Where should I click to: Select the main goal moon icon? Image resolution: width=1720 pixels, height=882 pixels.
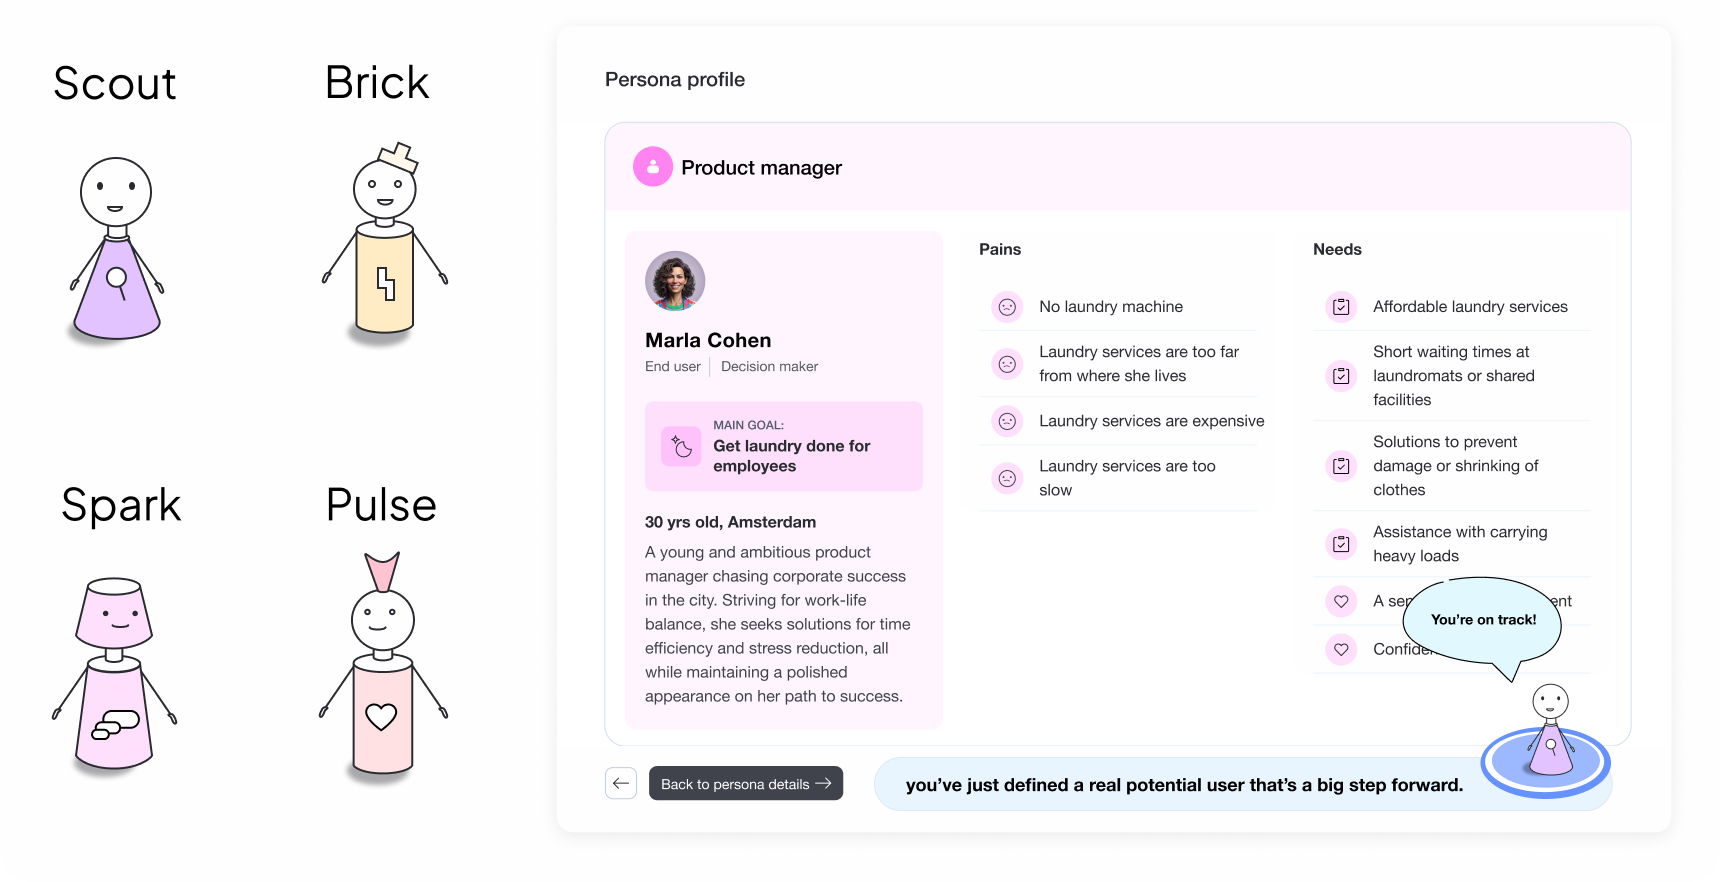click(681, 446)
